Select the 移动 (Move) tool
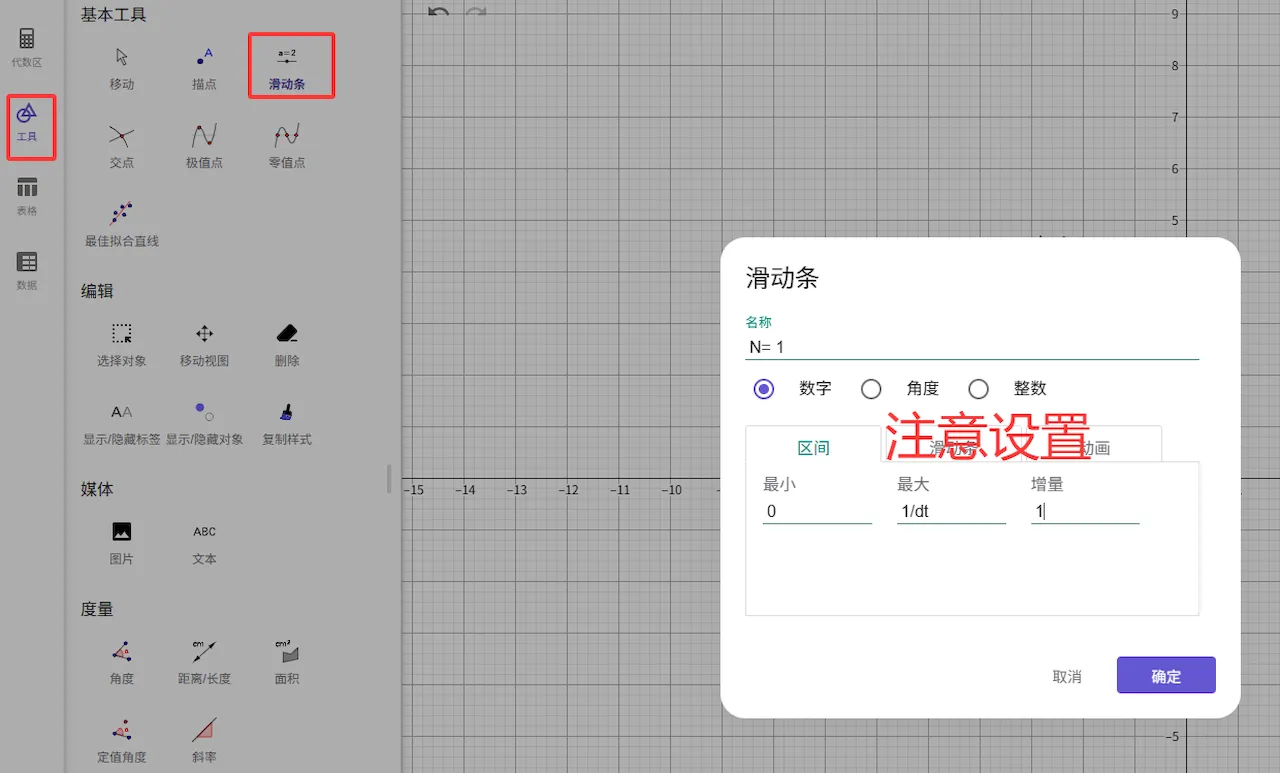The height and width of the screenshot is (773, 1280). point(121,67)
